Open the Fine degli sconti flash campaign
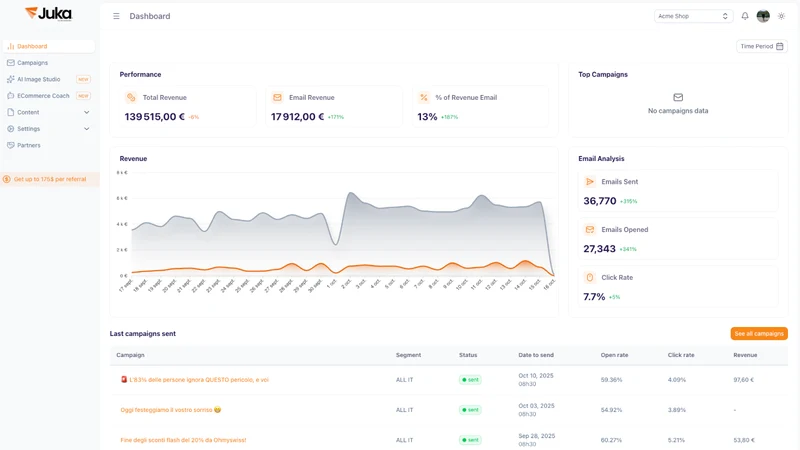Viewport: 800px width, 450px height. tap(183, 440)
